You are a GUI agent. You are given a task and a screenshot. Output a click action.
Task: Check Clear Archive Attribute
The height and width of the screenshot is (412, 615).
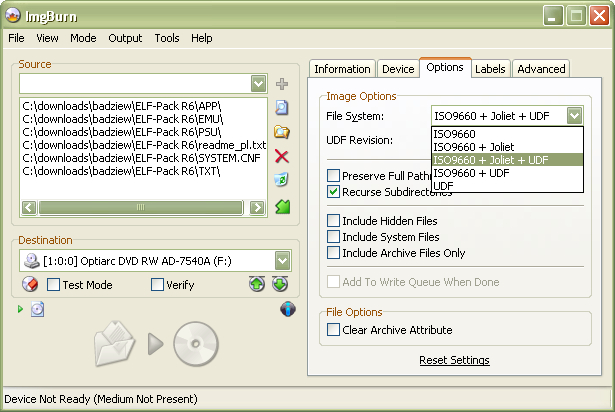point(333,330)
